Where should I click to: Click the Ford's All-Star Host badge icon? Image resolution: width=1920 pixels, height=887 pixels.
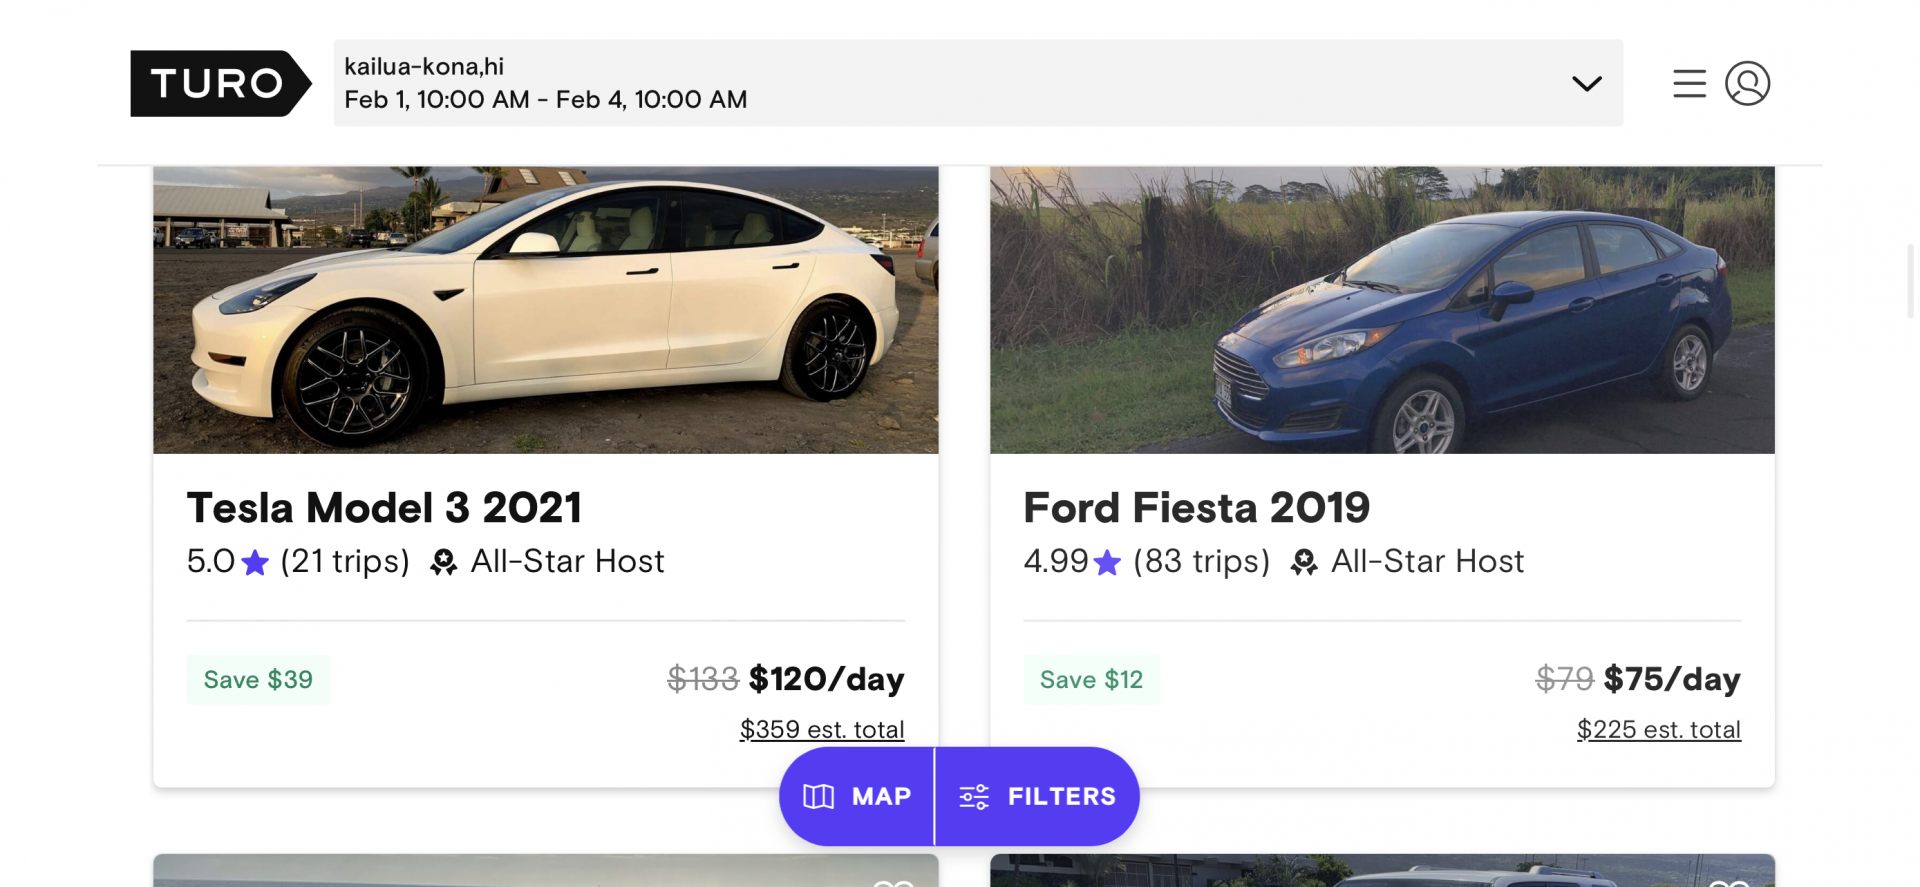coord(1303,563)
